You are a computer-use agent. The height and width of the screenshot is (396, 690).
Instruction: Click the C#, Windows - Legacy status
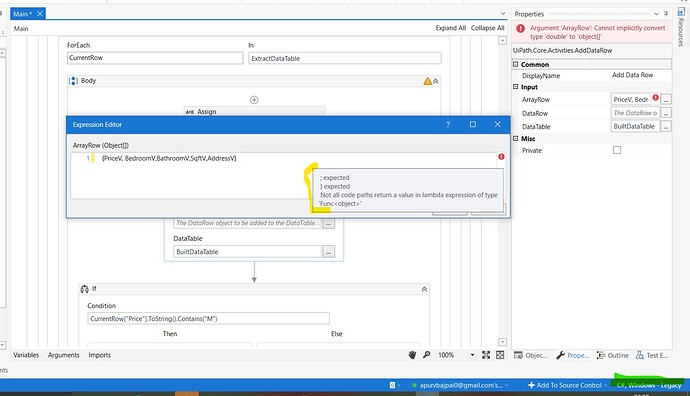point(649,385)
